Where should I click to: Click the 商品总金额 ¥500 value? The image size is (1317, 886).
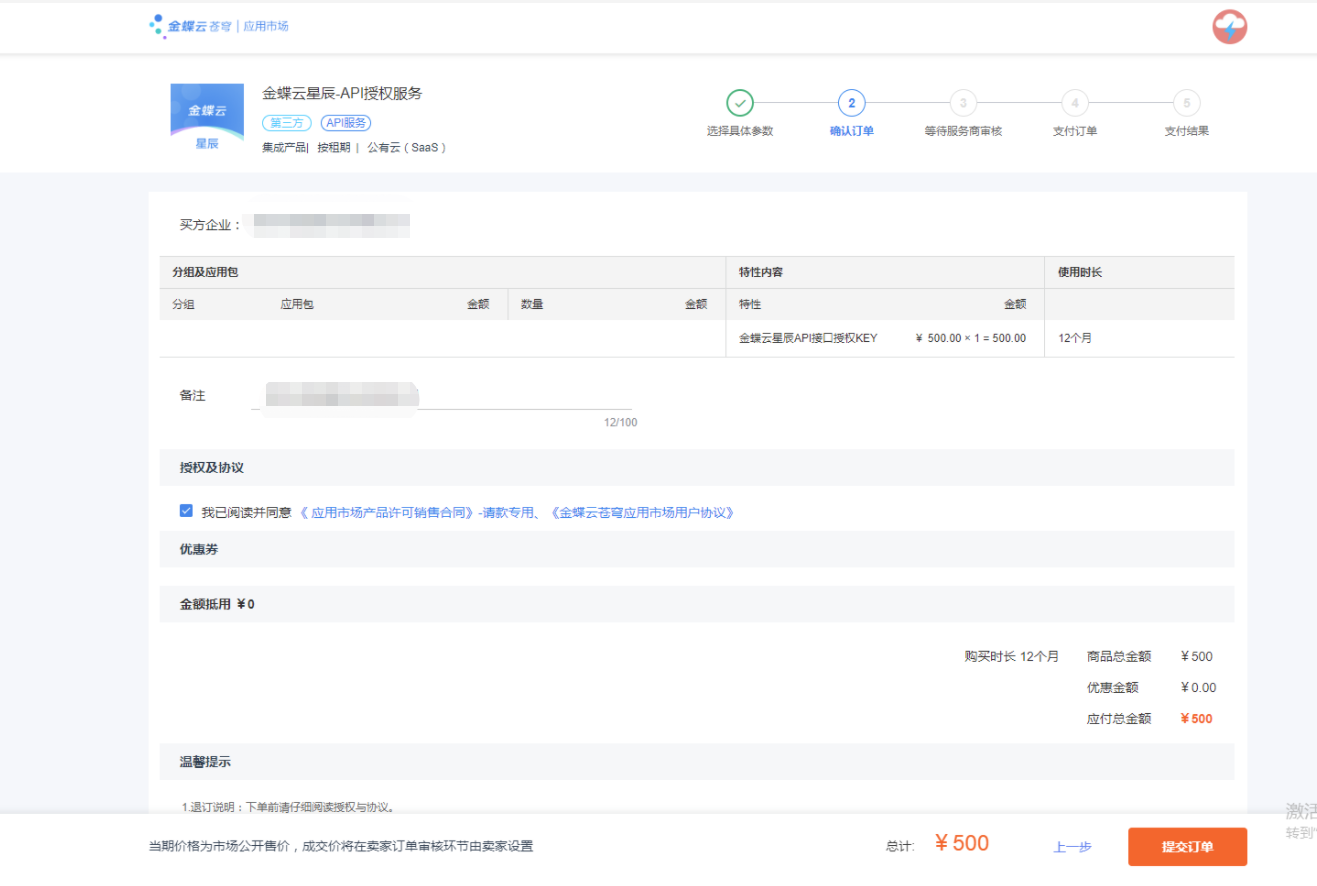(1196, 656)
